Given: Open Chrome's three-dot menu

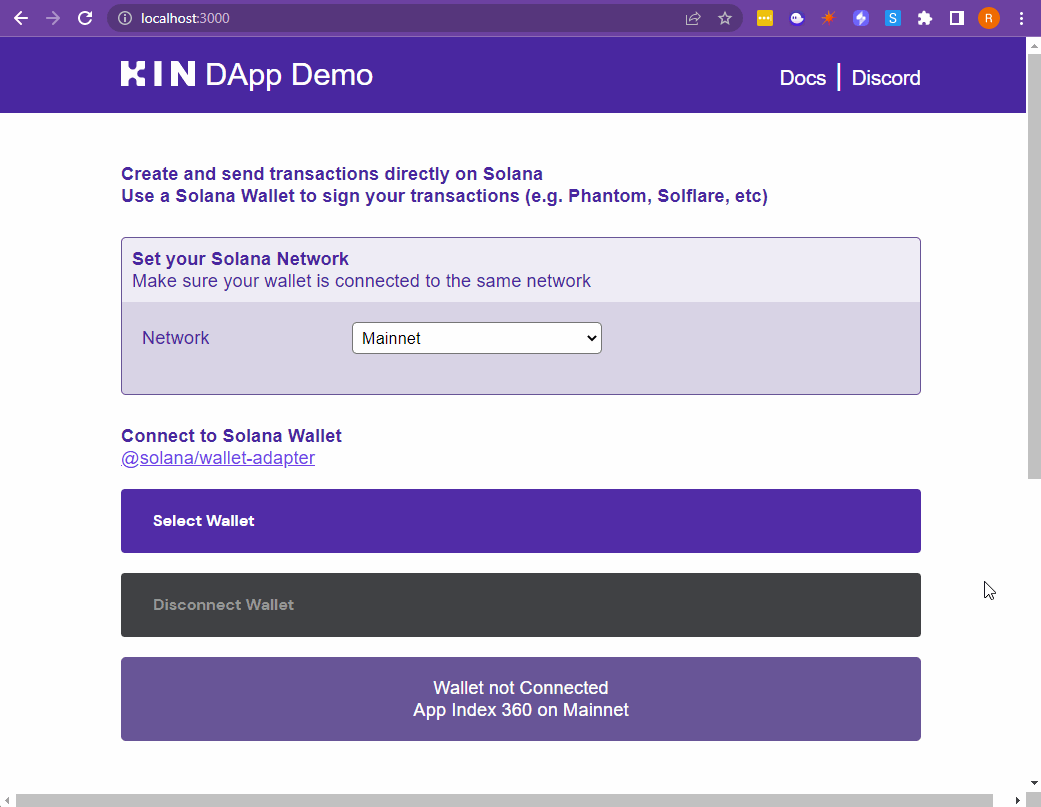Looking at the screenshot, I should click(x=1021, y=18).
